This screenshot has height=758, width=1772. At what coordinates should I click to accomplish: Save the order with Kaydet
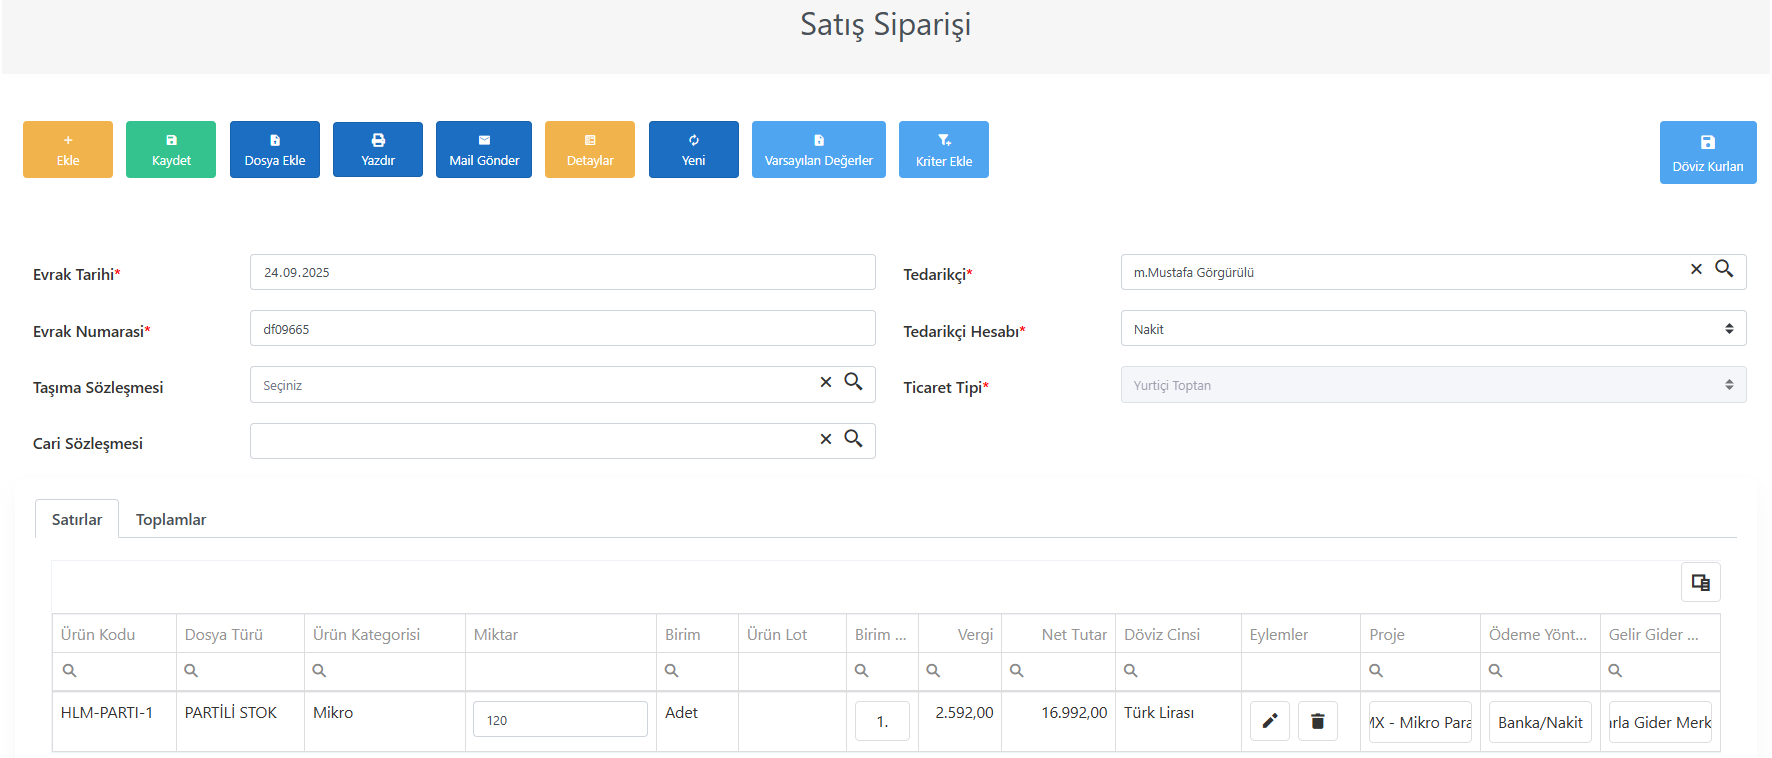[171, 150]
